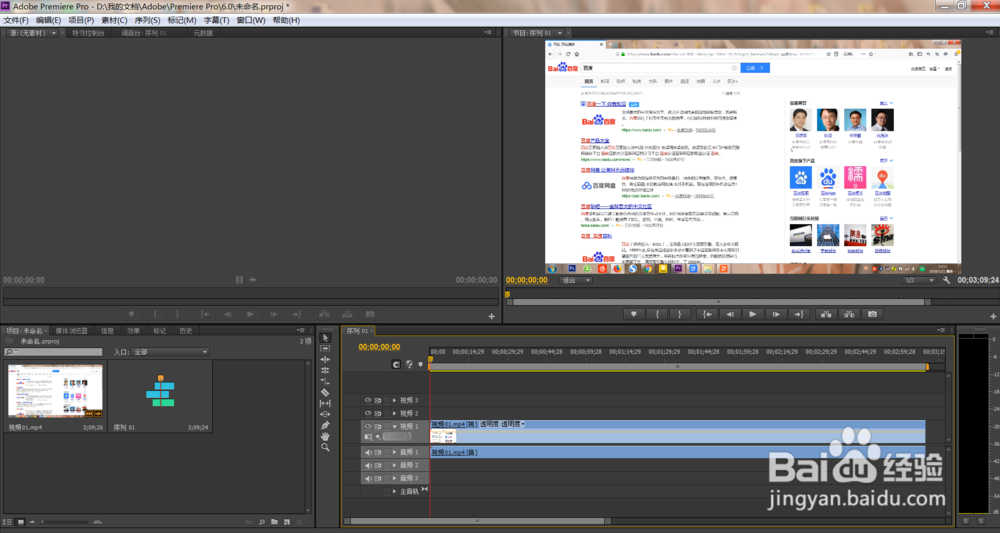Open Program monitor zoom 适合 dropdown
The image size is (1000, 533).
575,281
